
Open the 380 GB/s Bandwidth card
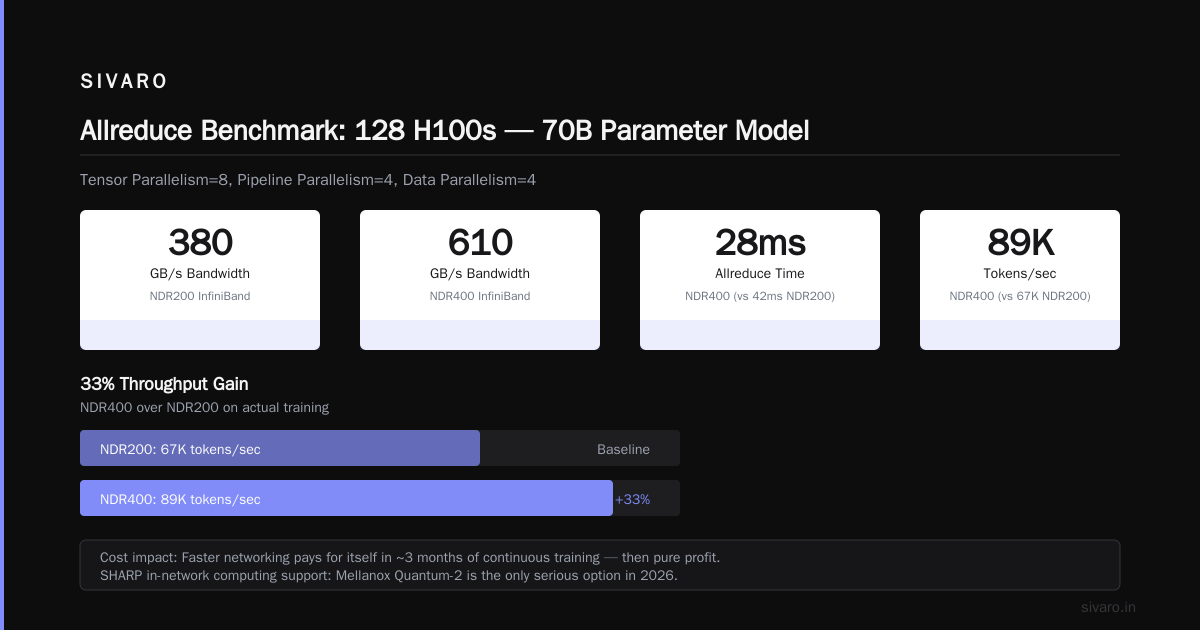[200, 280]
